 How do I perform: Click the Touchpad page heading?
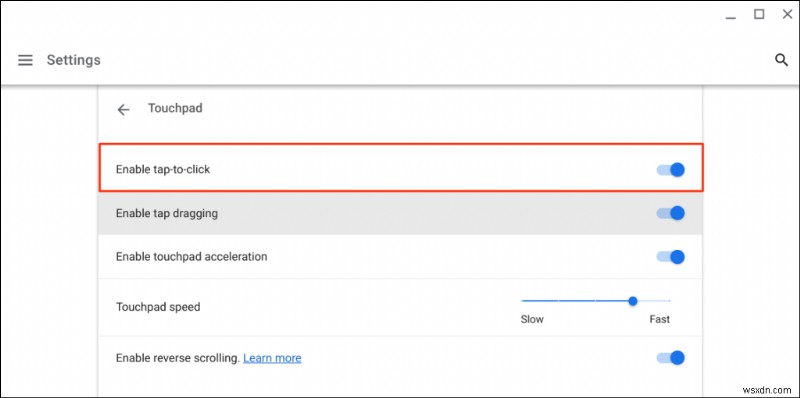(175, 108)
